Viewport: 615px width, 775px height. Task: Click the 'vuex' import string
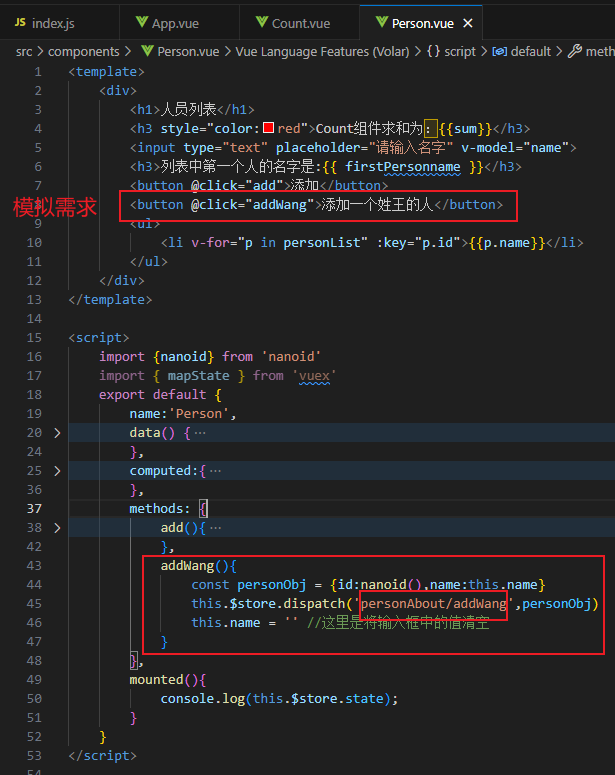[314, 376]
